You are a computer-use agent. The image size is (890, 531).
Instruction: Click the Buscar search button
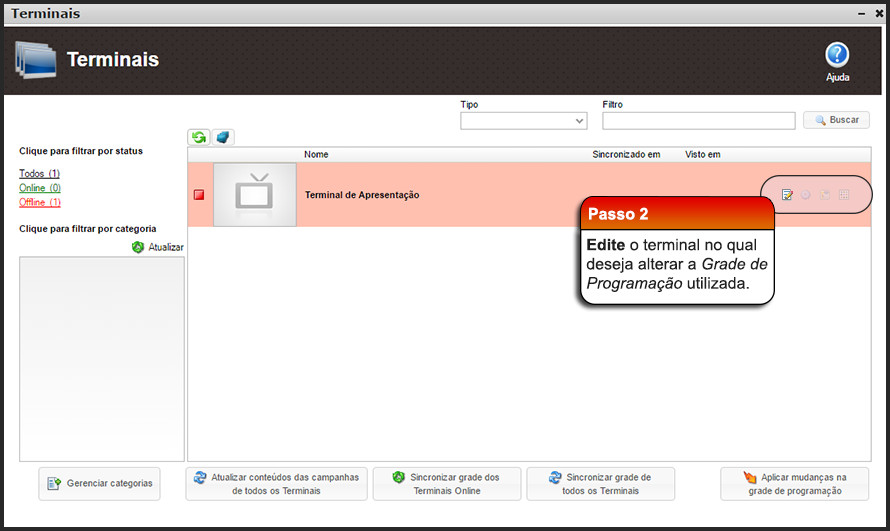[836, 120]
